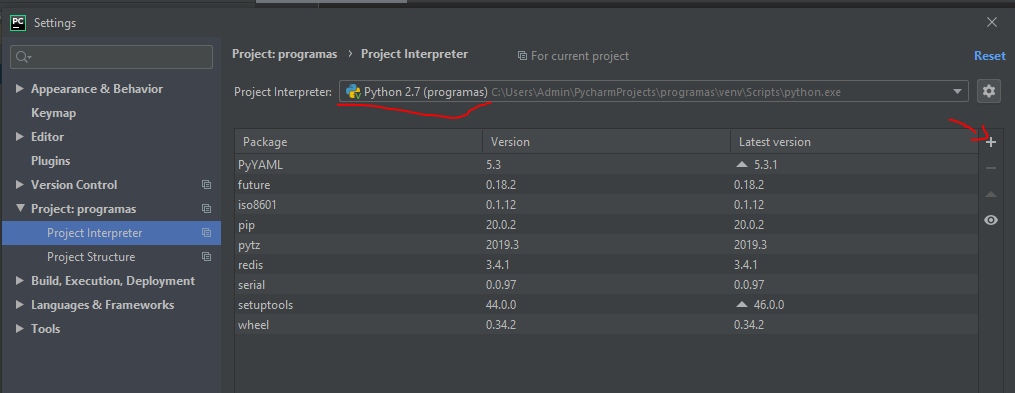Collapse the Project: programas section
The width and height of the screenshot is (1015, 393).
[19, 208]
